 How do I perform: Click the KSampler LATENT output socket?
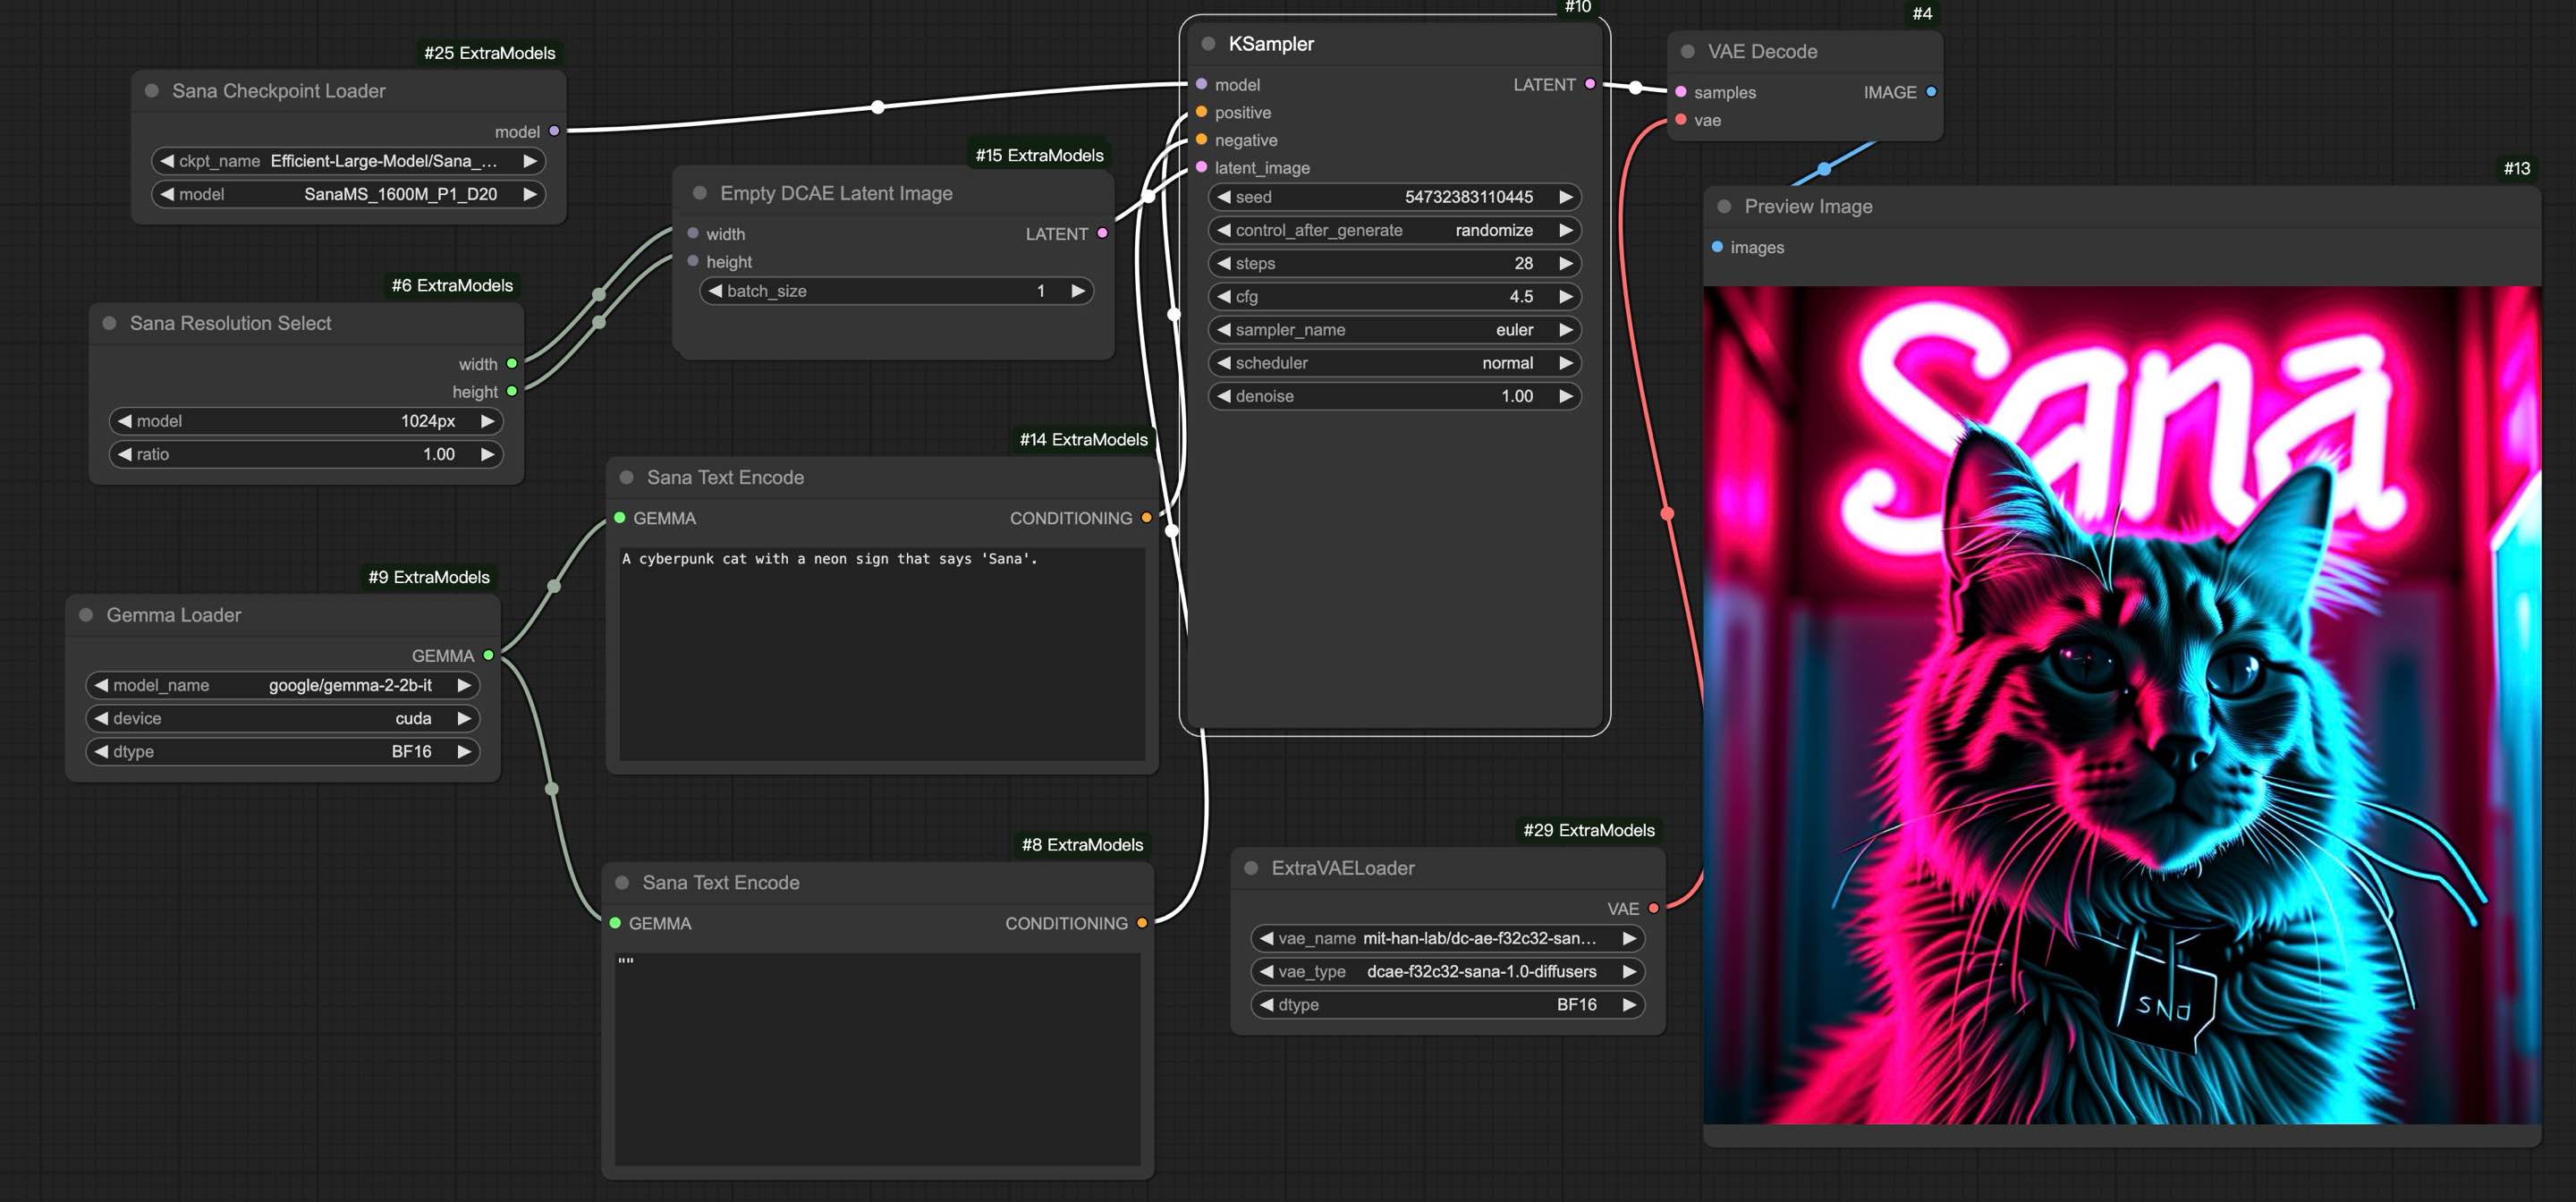(1590, 84)
